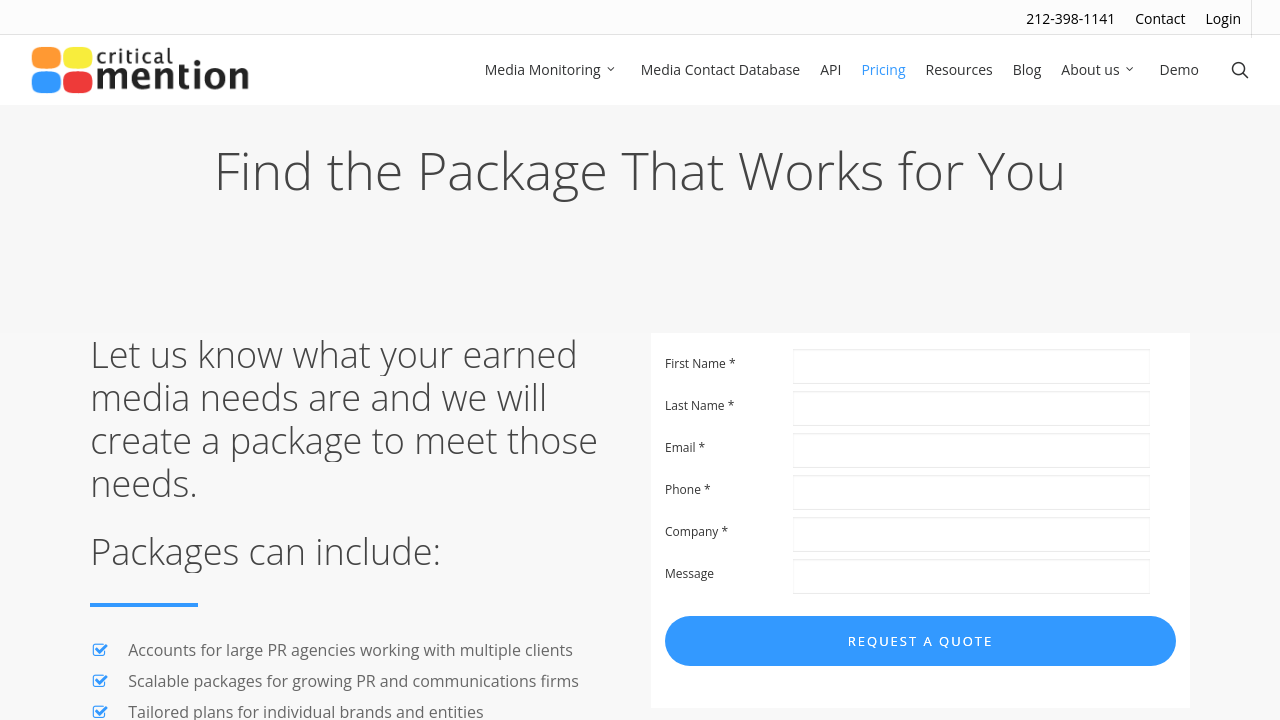Click checkmark icon beside large PR agencies

(x=100, y=650)
